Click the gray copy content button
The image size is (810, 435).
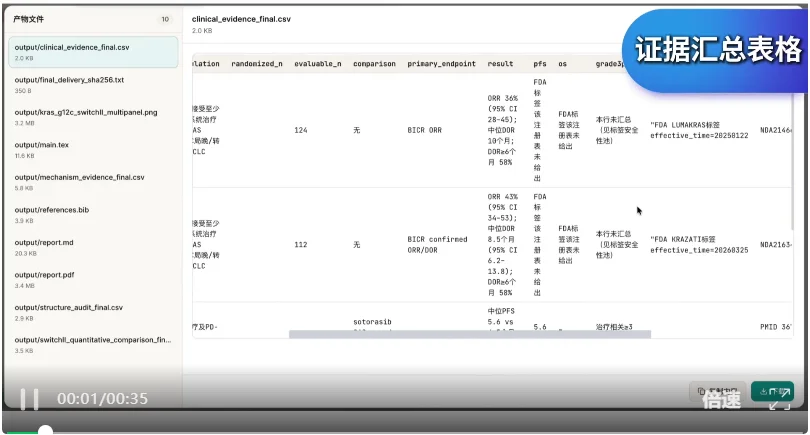coord(718,391)
